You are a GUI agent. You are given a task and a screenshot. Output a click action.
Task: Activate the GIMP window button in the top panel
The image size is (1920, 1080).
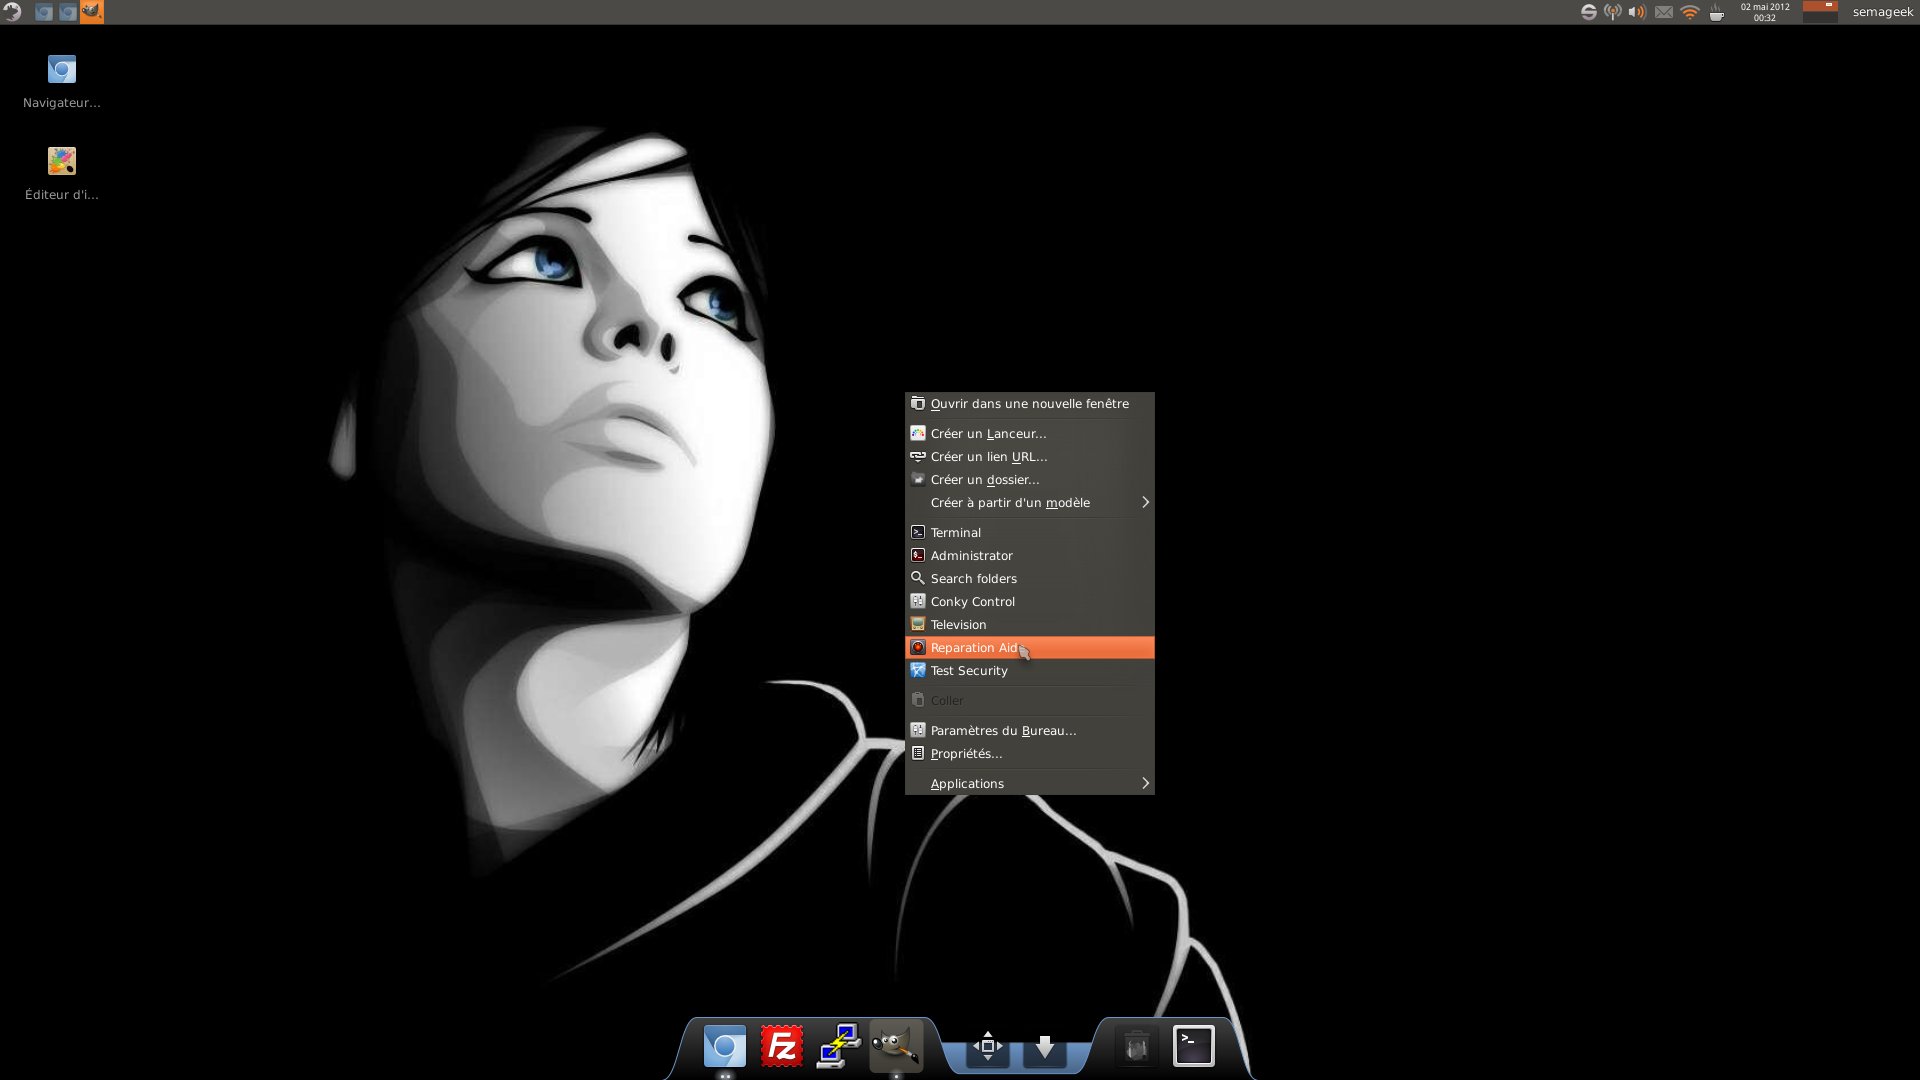point(92,12)
